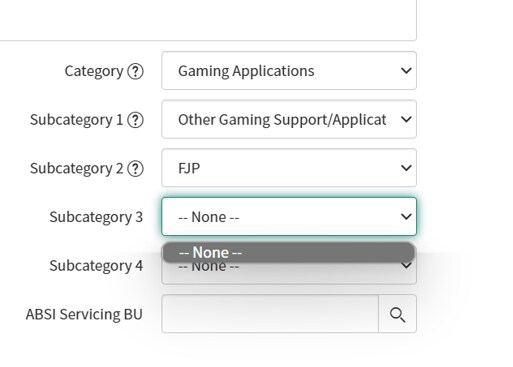Viewport: 513px width, 367px height.
Task: Click the Category dropdown chevron arrow
Action: (x=406, y=71)
